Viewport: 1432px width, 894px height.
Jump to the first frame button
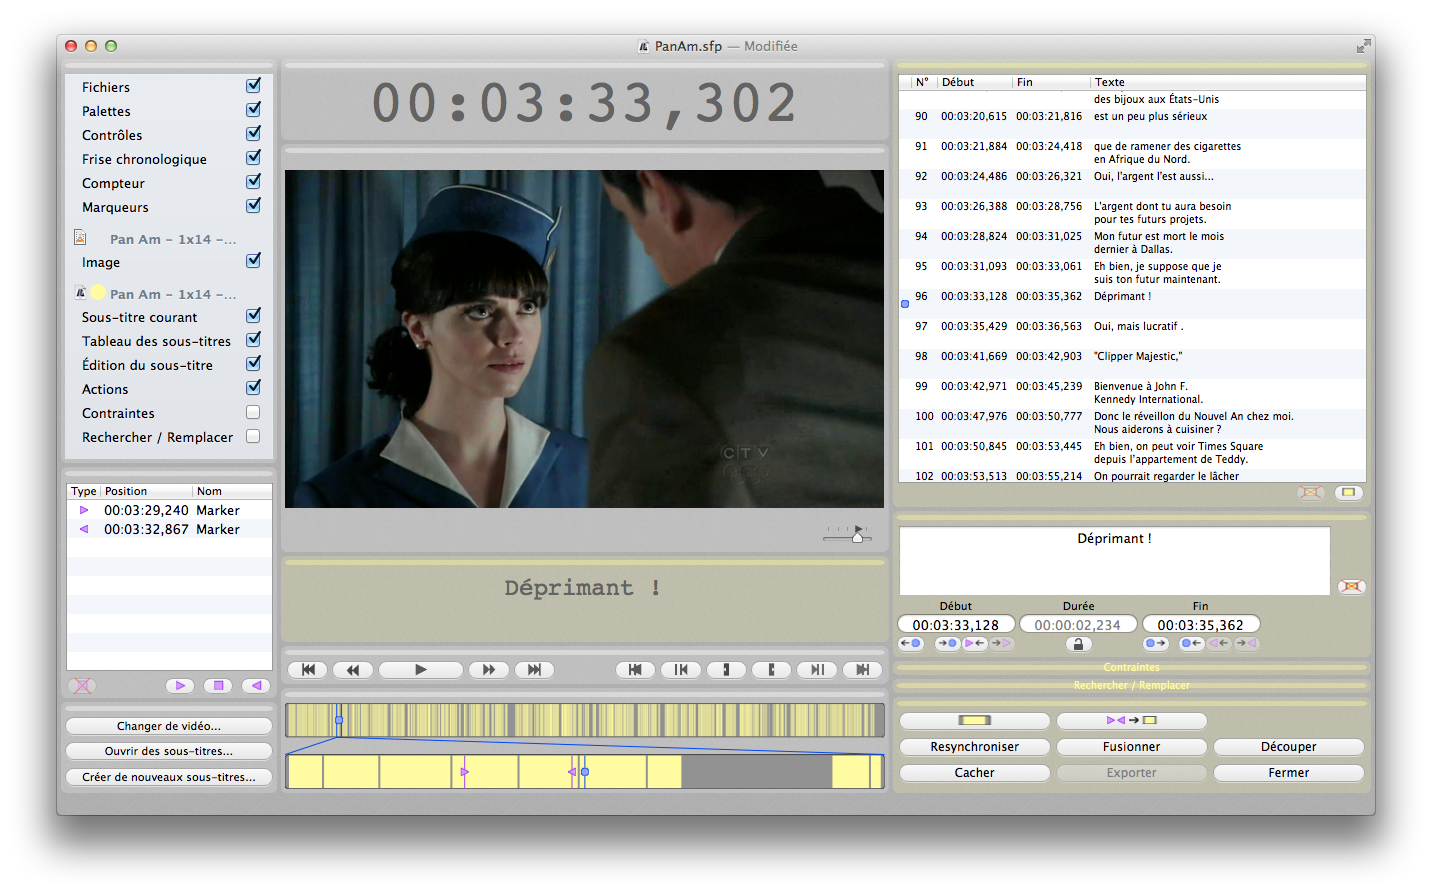308,670
